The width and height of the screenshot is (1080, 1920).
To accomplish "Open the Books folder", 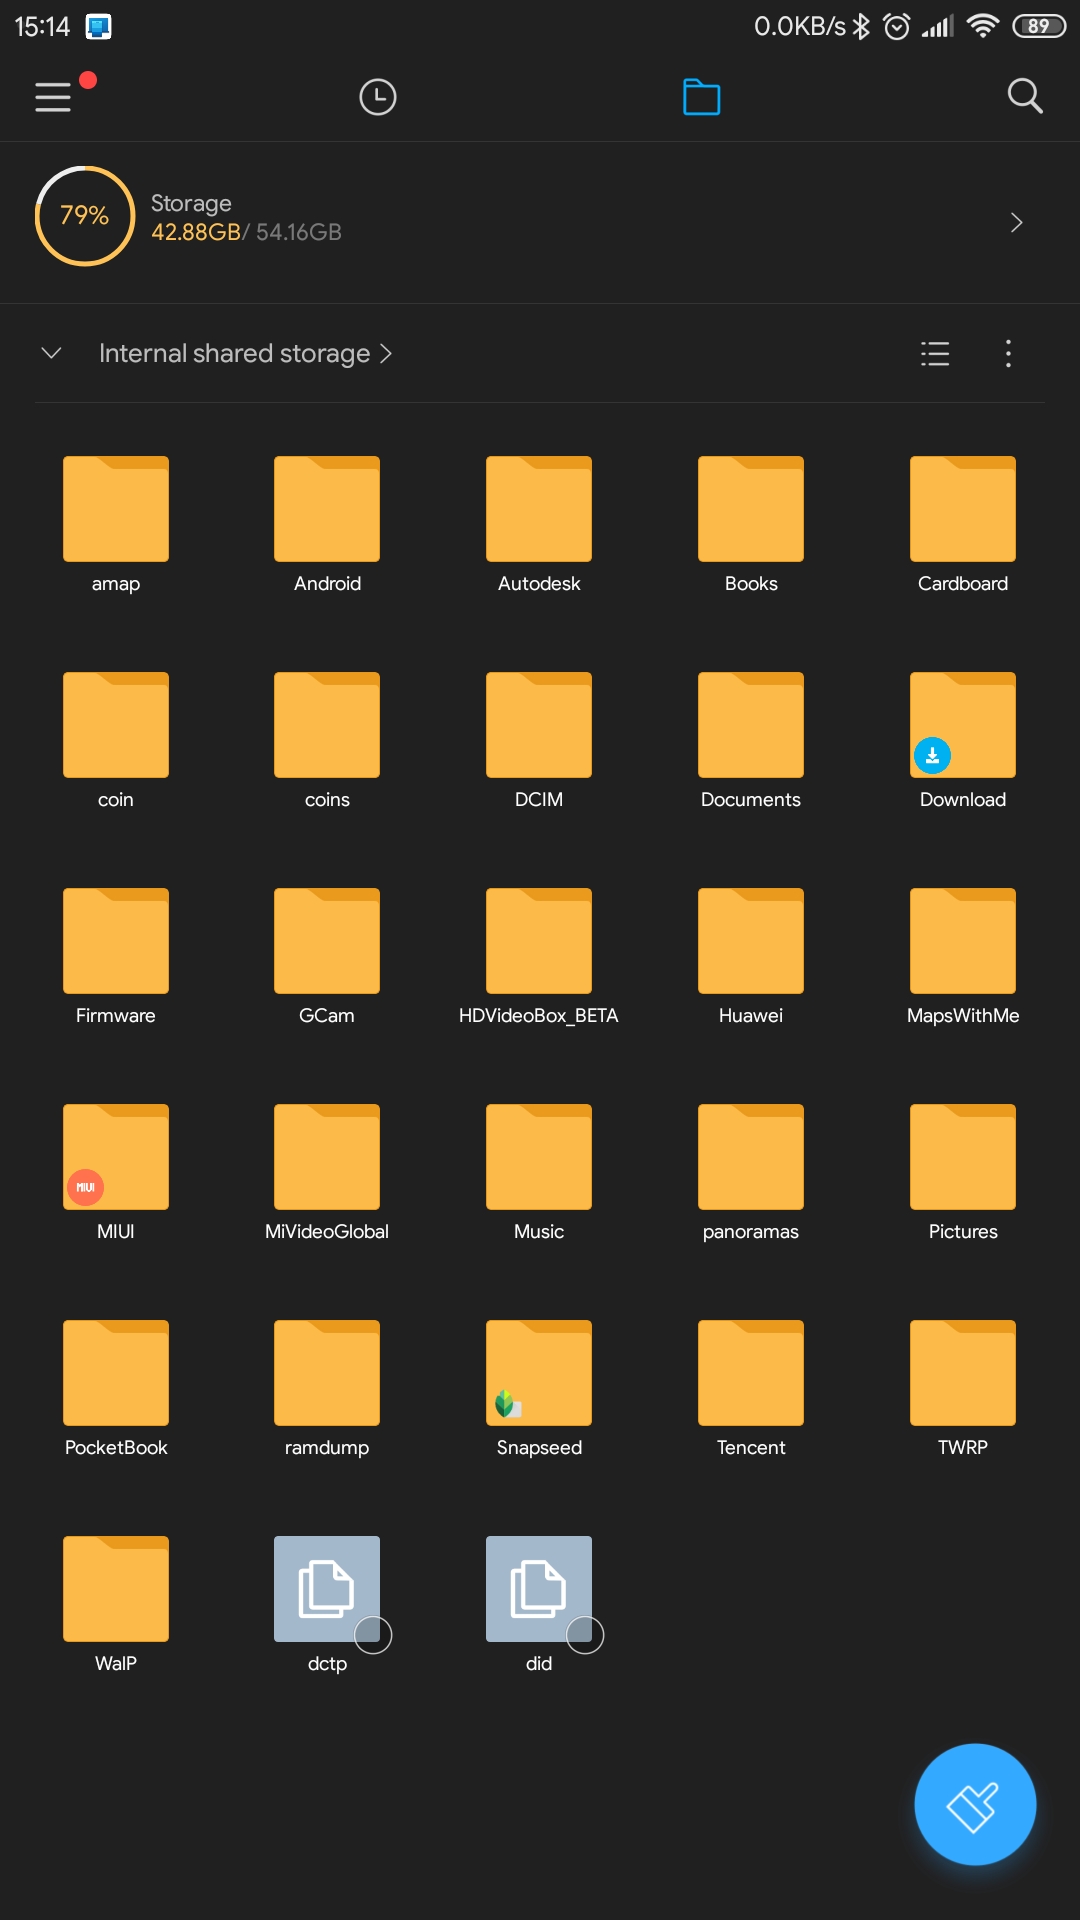I will pos(751,525).
